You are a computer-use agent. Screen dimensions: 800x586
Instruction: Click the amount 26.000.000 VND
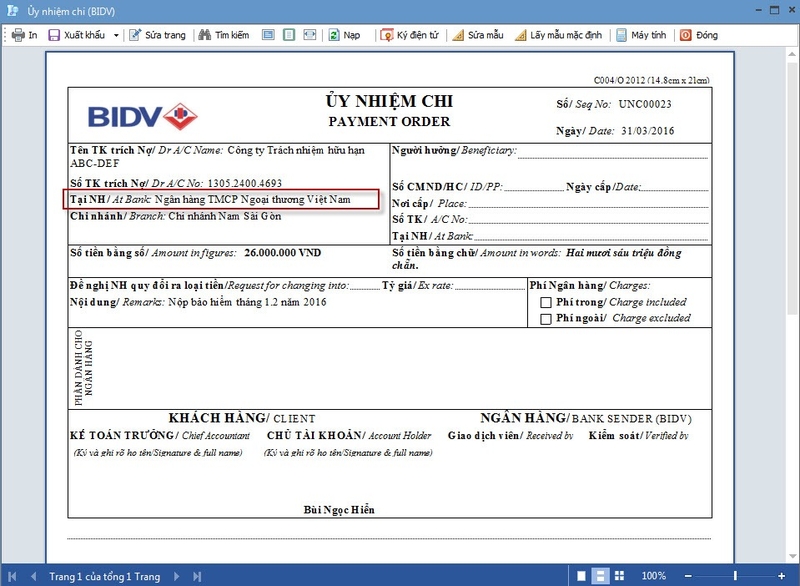click(283, 252)
